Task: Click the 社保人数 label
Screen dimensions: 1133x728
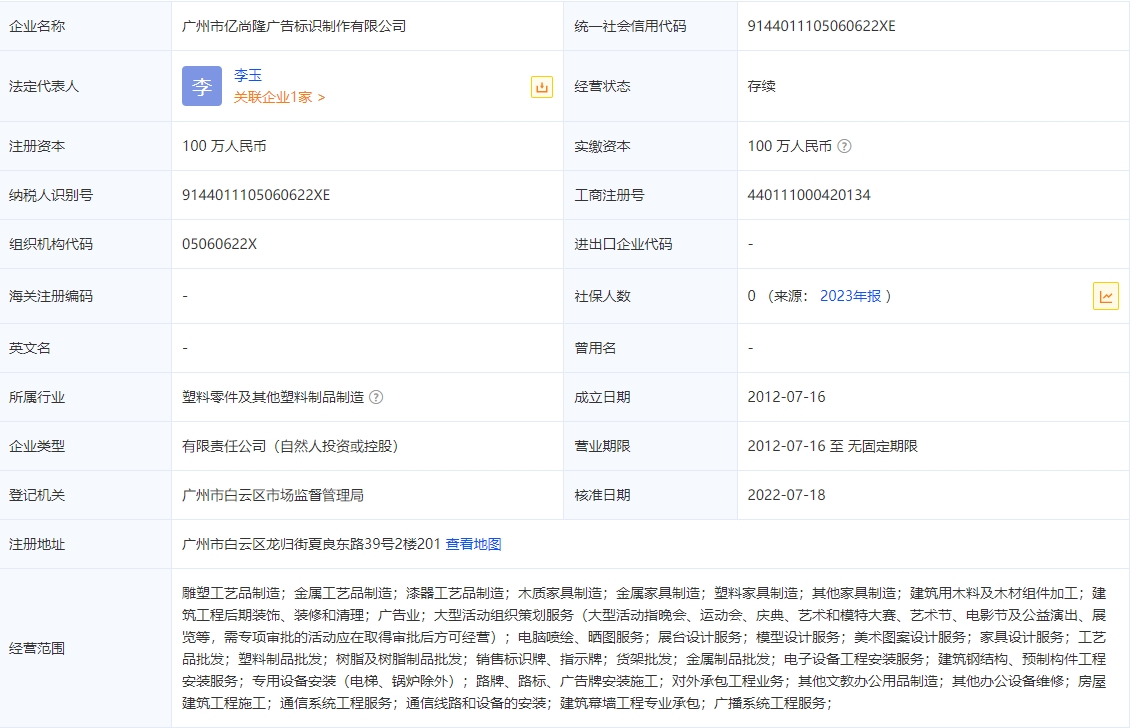Action: [603, 296]
